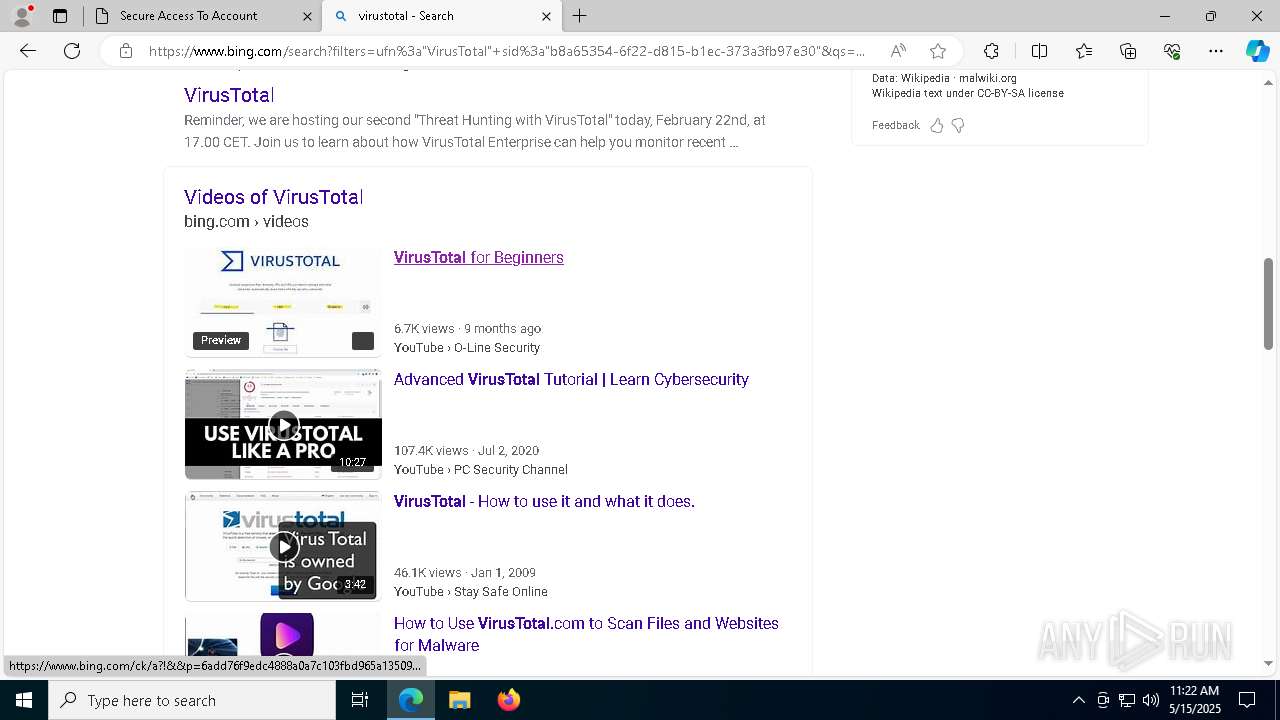The image size is (1280, 720).
Task: Open the Windows Start menu
Action: click(24, 700)
